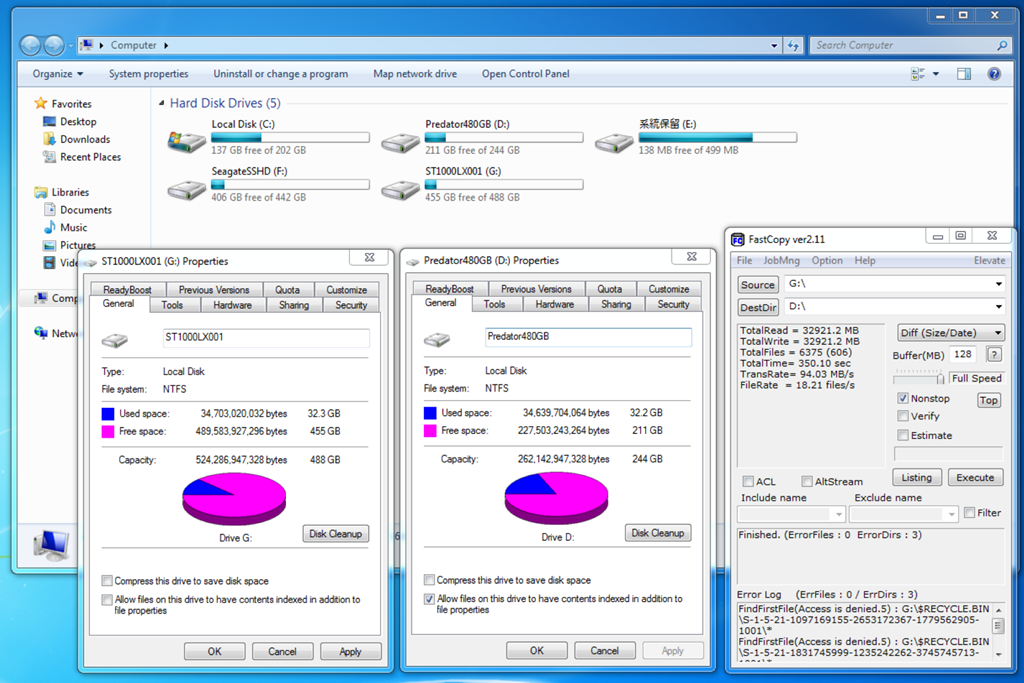Click the FastCopy title bar icon
This screenshot has width=1024, height=683.
pyautogui.click(x=737, y=240)
